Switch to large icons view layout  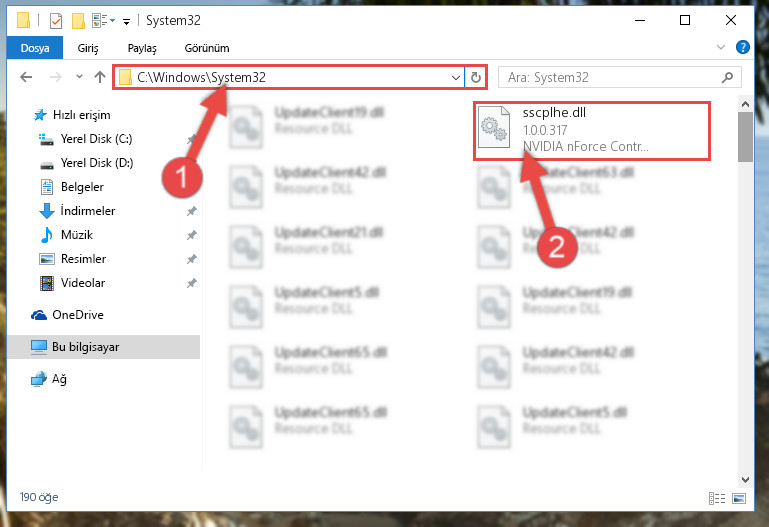pos(739,499)
